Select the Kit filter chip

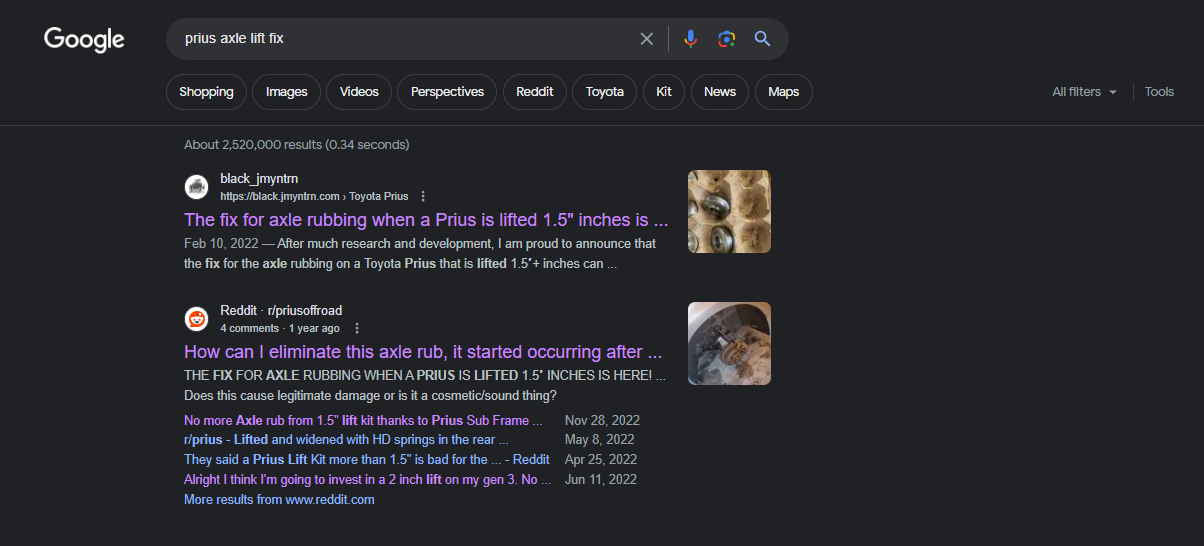(664, 92)
